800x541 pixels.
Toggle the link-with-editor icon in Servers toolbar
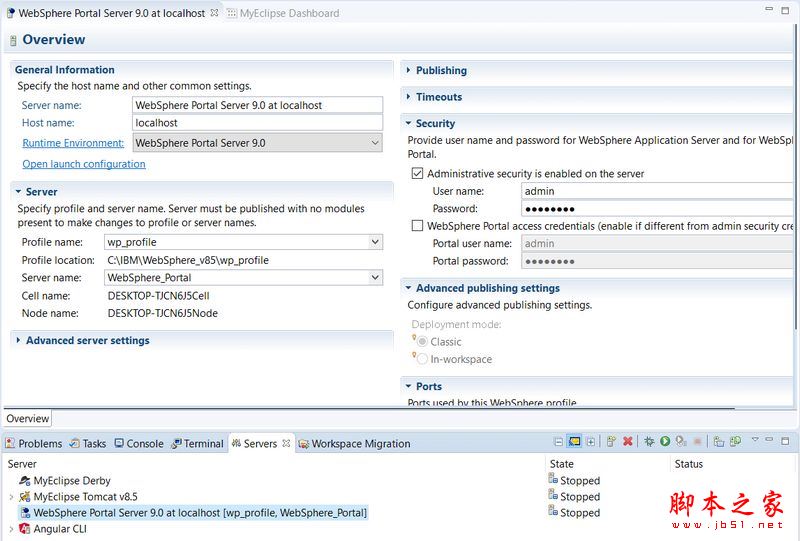(574, 441)
